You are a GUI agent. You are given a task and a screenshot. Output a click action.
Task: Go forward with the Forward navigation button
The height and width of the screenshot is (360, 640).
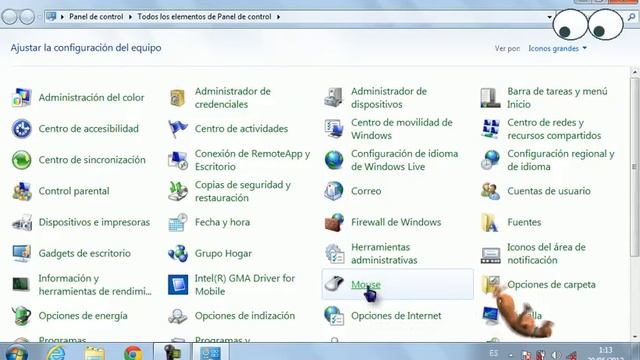pos(27,17)
